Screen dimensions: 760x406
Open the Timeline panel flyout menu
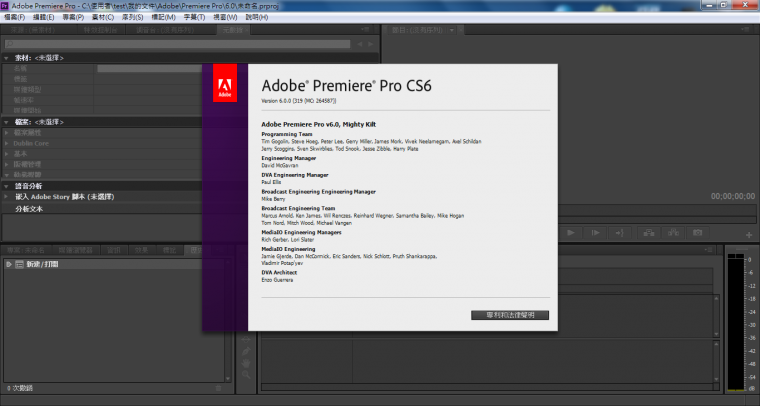(709, 250)
